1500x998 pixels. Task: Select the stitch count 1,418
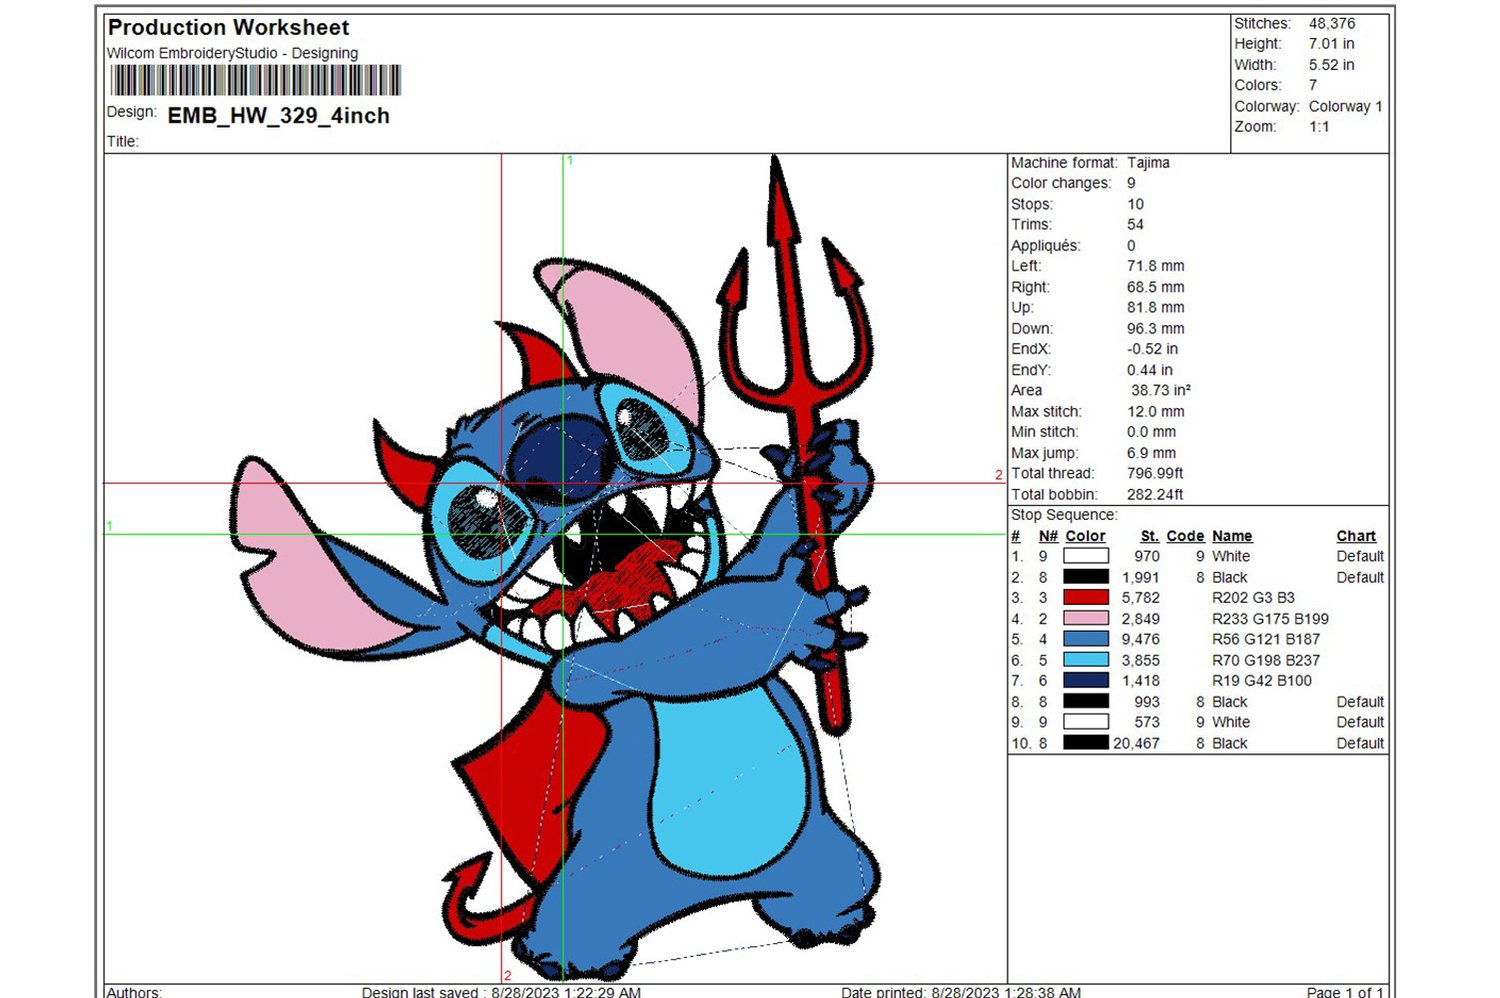(x=1141, y=681)
